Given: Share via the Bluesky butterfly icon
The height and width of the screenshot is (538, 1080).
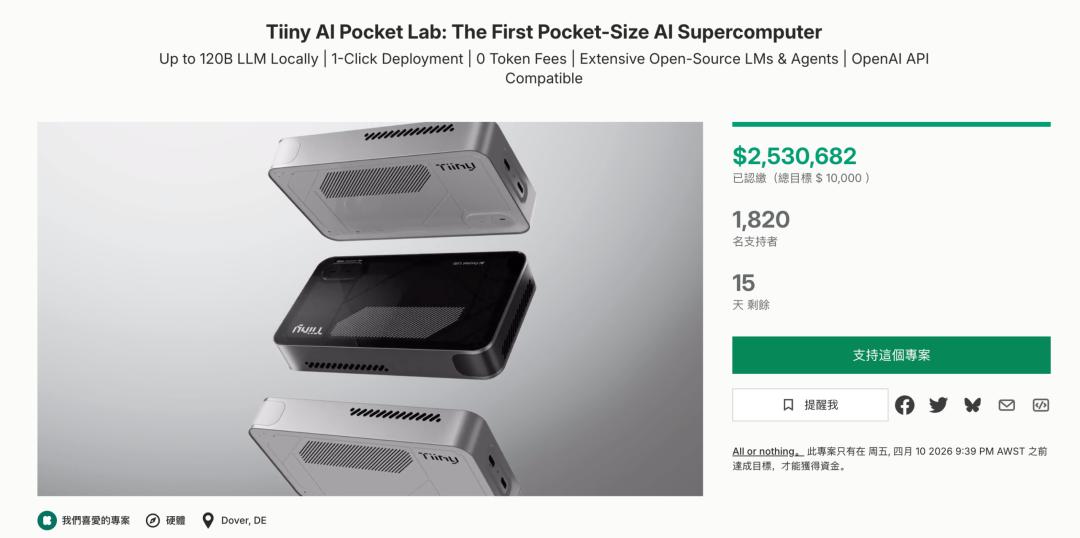Looking at the screenshot, I should [972, 405].
